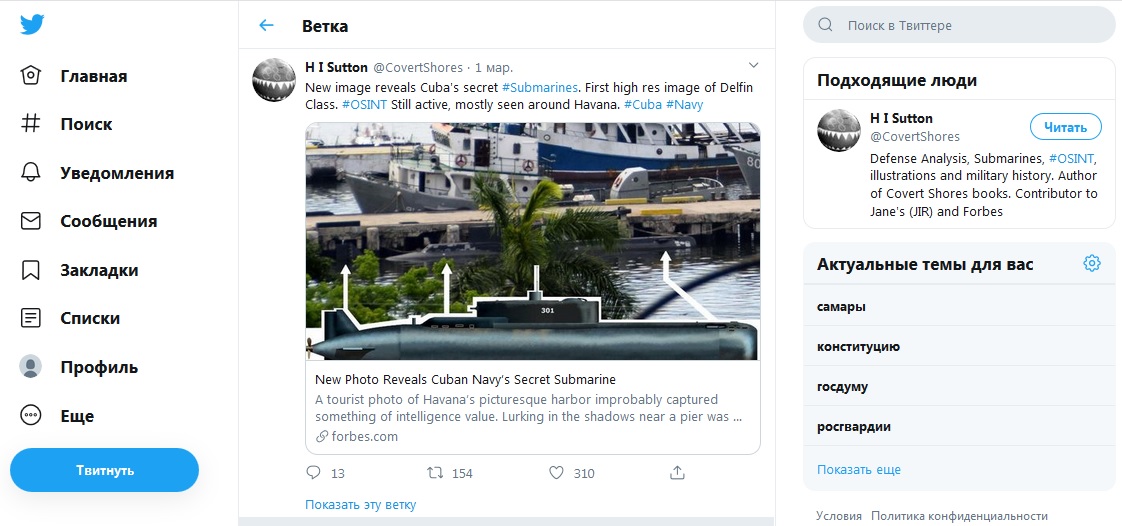Expand trends with Показать еще
This screenshot has height=526, width=1122.
pyautogui.click(x=858, y=469)
